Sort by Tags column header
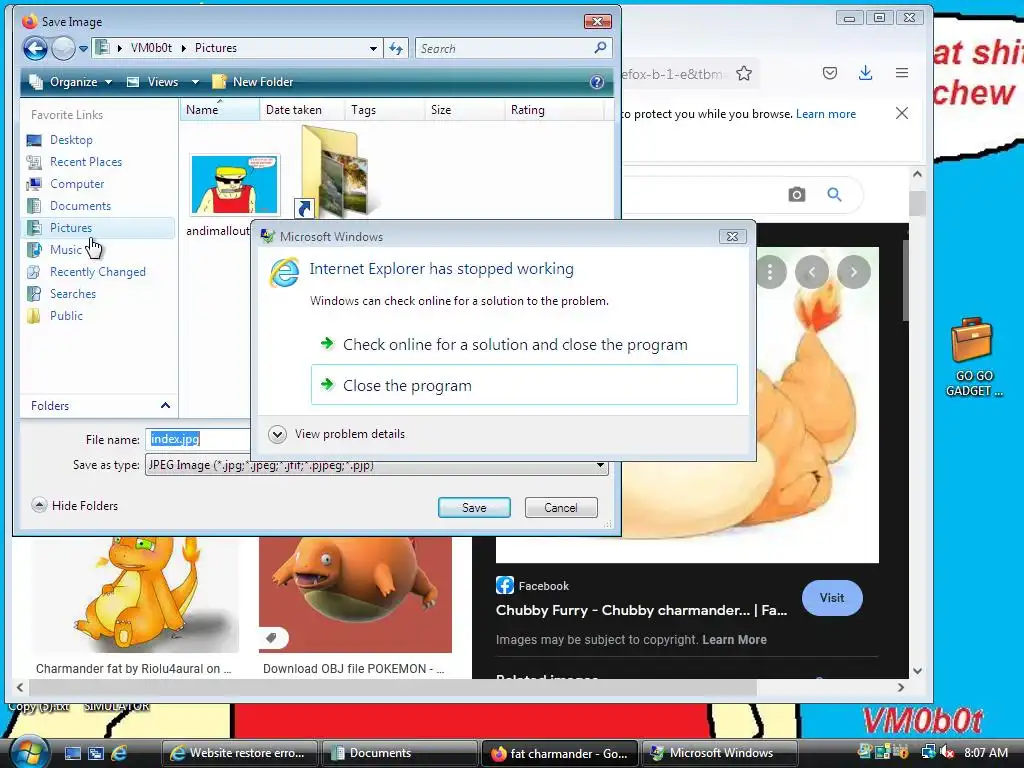This screenshot has width=1024, height=768. click(385, 110)
